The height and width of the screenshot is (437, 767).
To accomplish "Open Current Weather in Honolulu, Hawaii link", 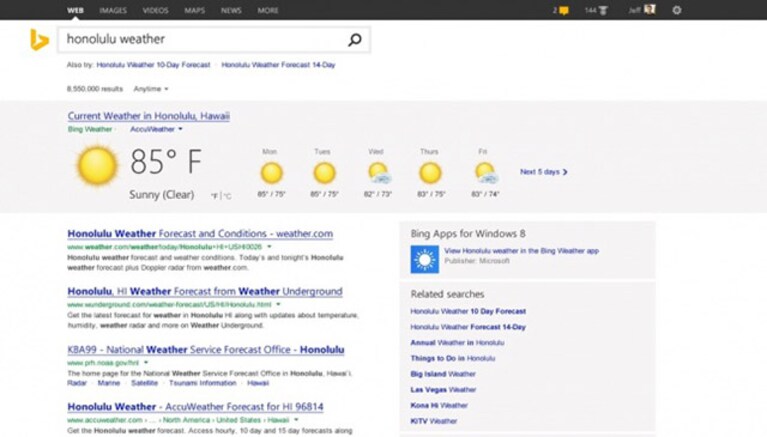I will (x=149, y=116).
